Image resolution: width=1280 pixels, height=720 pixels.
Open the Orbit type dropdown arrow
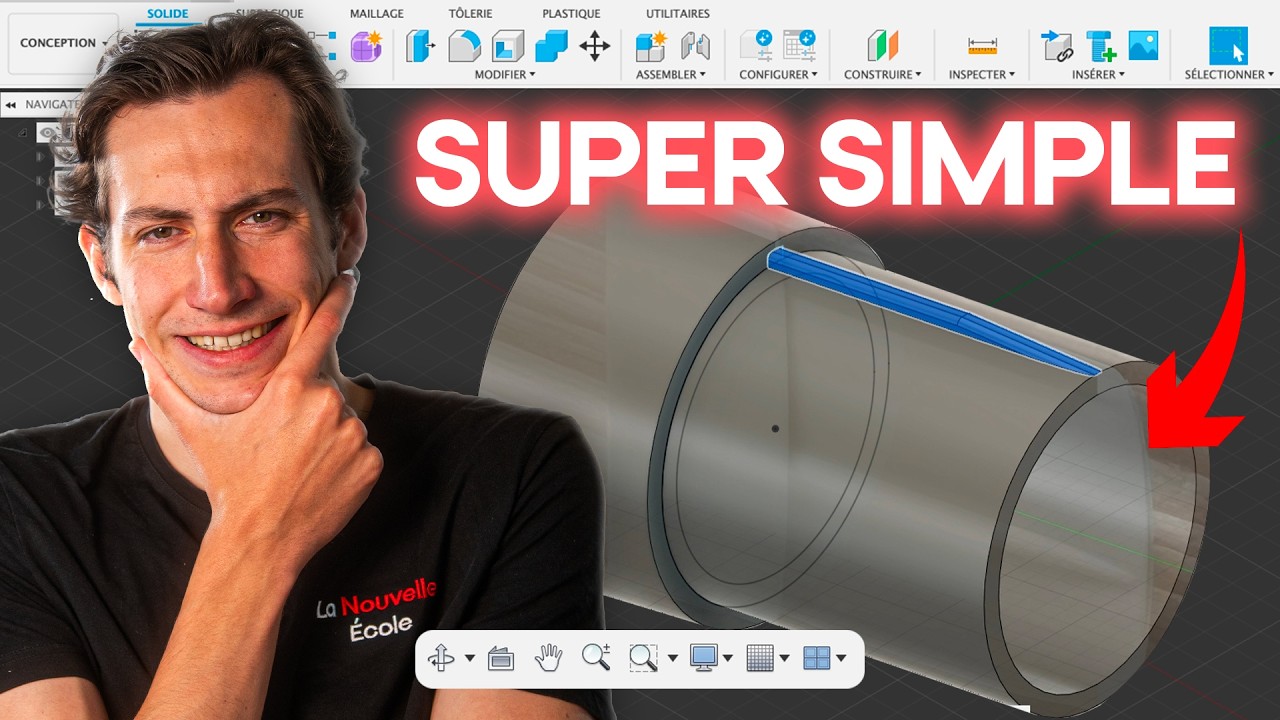(470, 658)
